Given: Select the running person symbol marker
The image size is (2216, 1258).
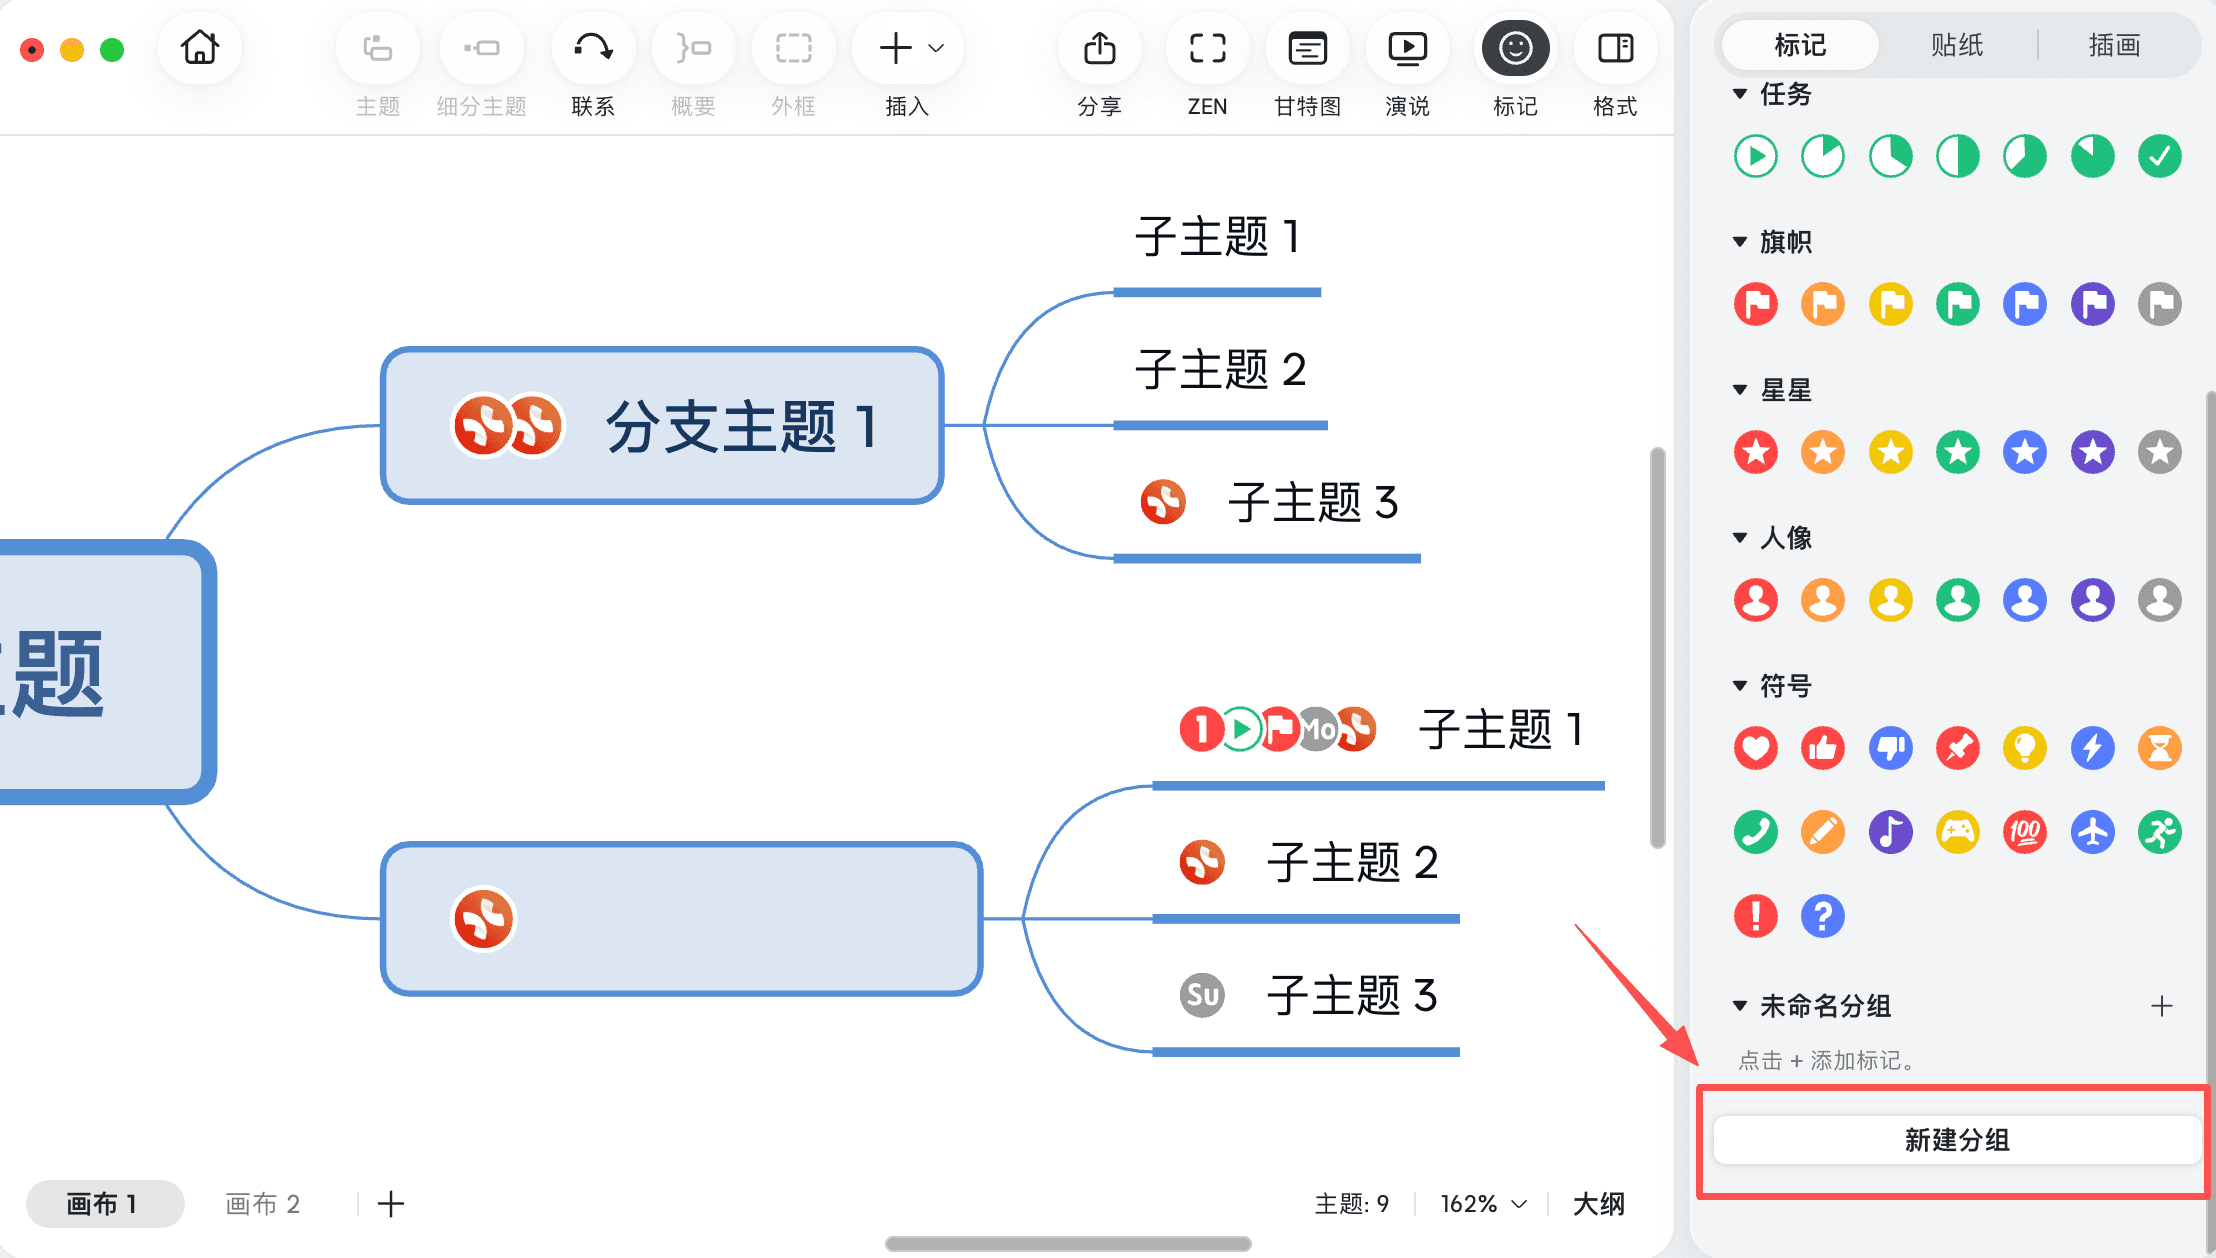Looking at the screenshot, I should (x=2160, y=832).
